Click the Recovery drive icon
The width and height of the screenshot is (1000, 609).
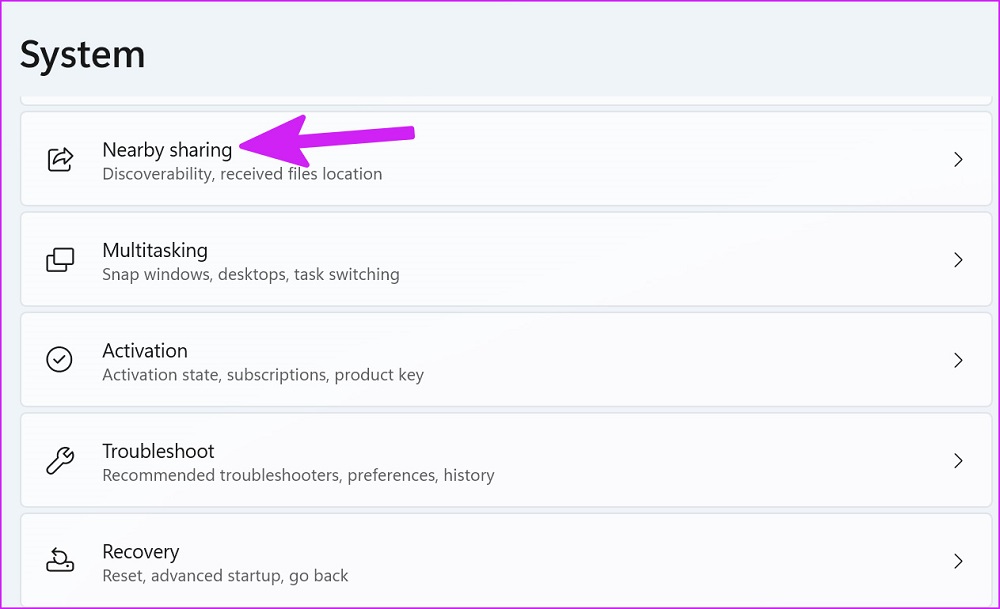click(60, 561)
